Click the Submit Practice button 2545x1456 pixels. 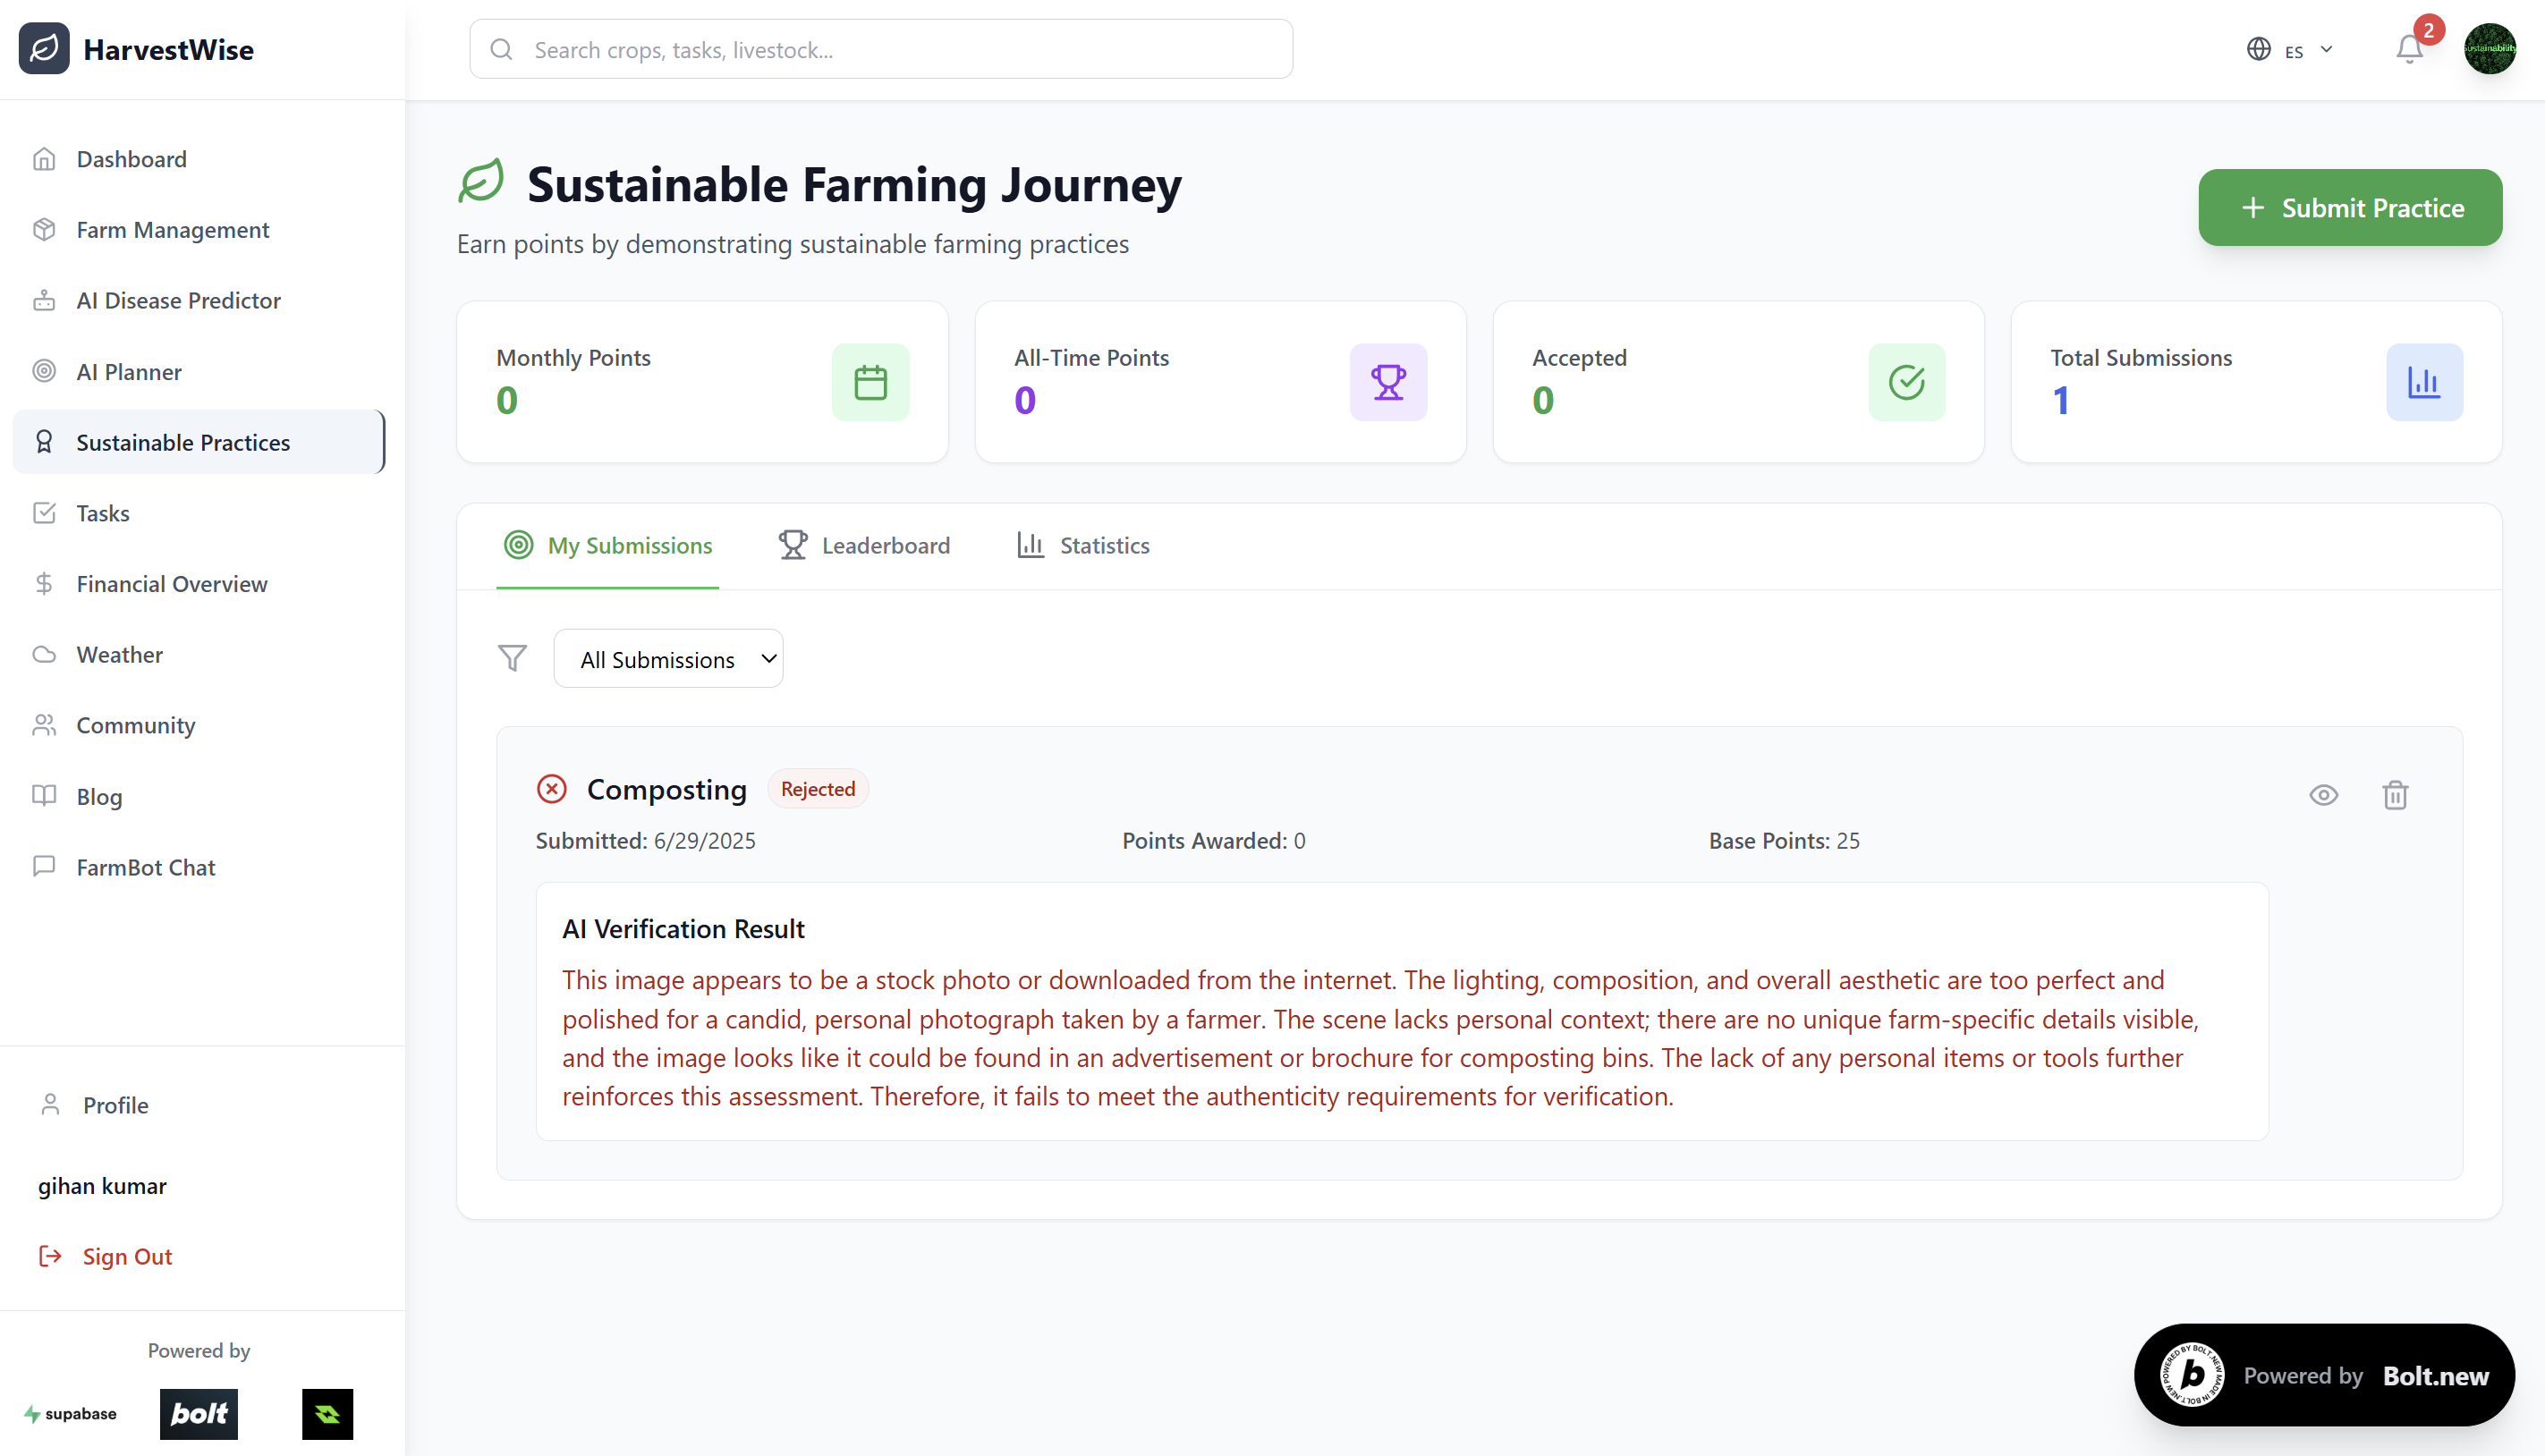pos(2349,207)
